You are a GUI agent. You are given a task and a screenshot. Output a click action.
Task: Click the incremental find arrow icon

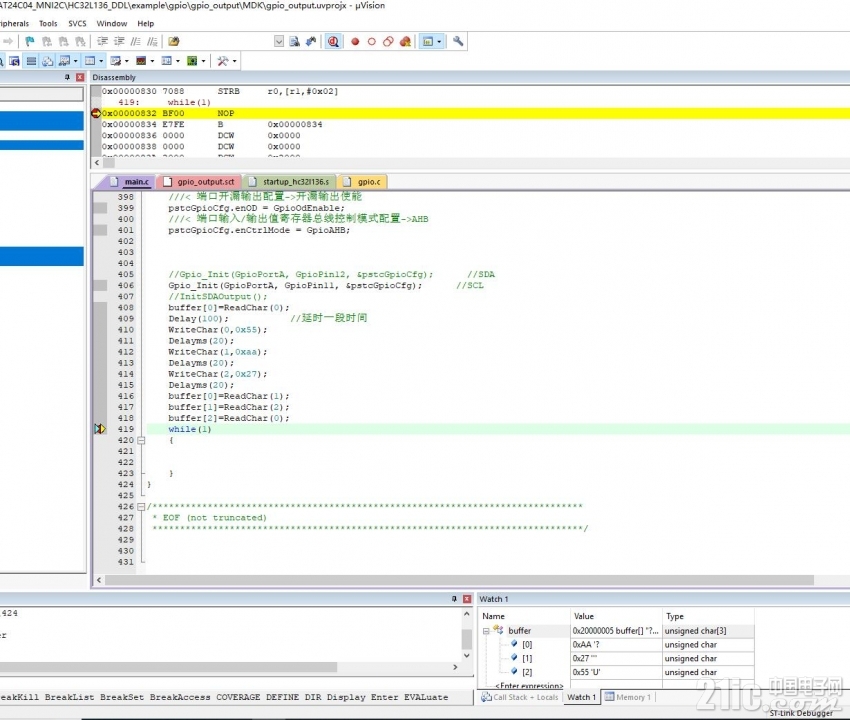pos(311,41)
